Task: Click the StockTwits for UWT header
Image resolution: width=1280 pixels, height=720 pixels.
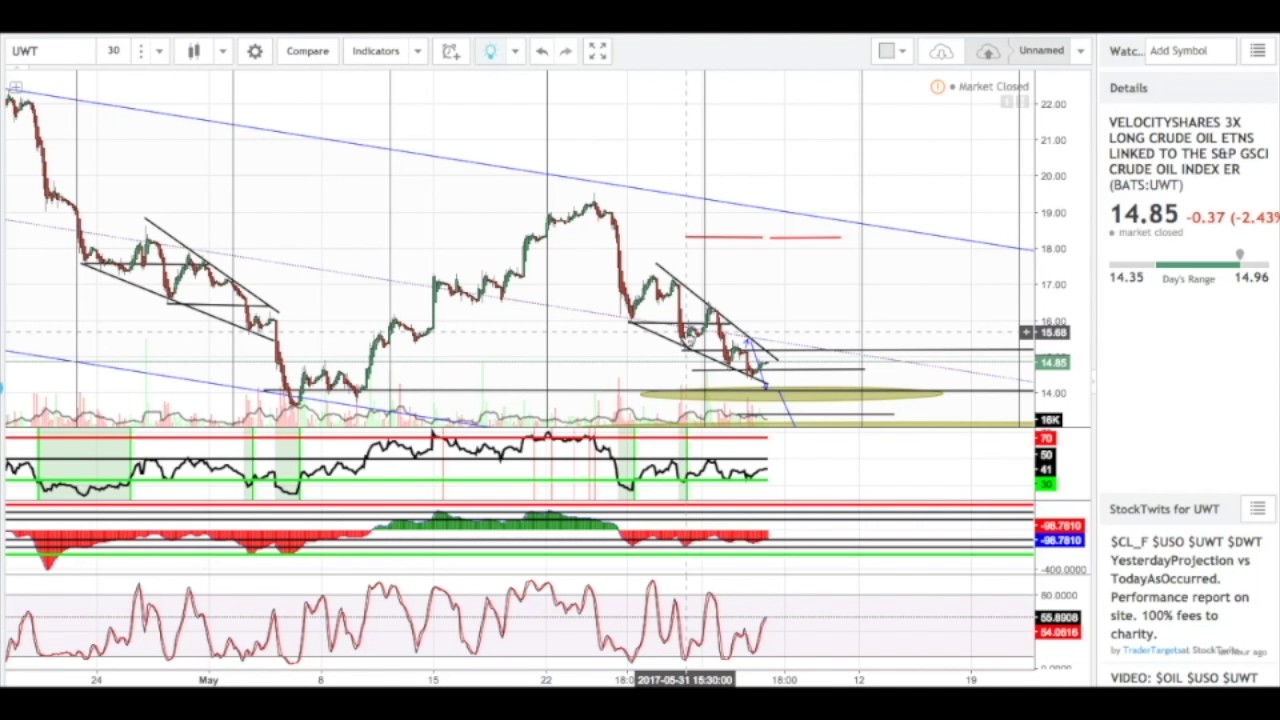Action: coord(1164,509)
